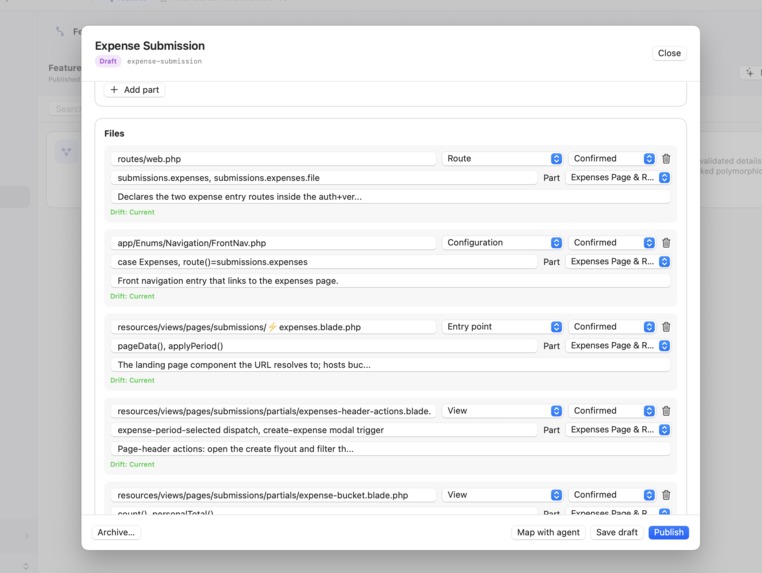Click the plus icon in Add part

coord(114,89)
